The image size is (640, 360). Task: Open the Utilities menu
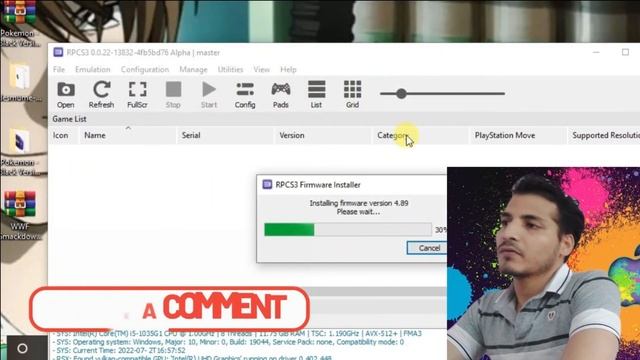[x=230, y=69]
